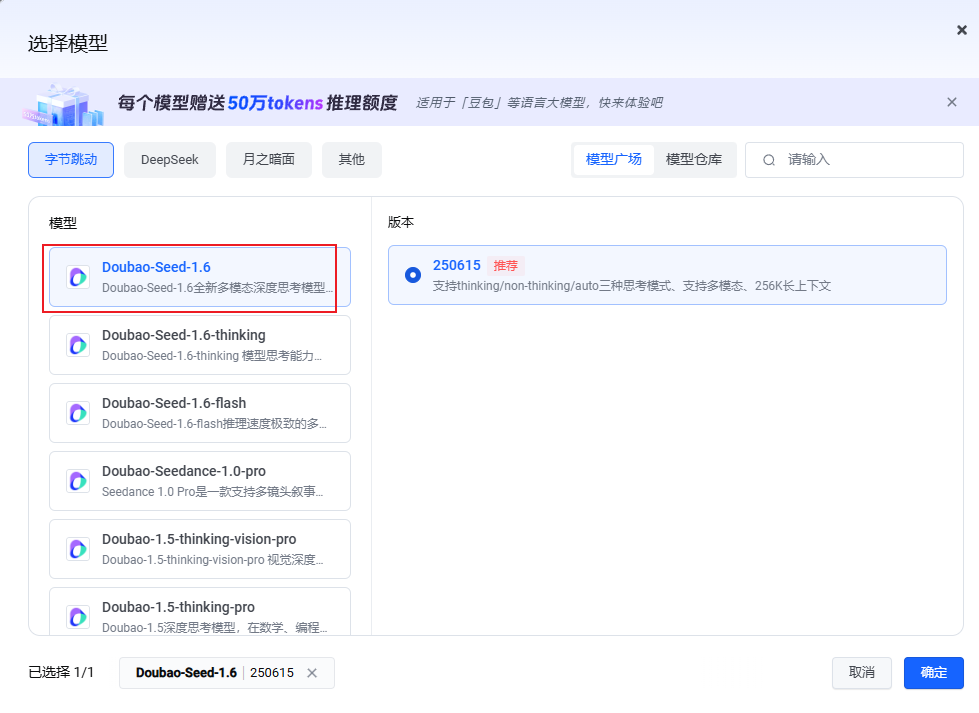Select the Doubao-Seed-1.6 model name
Screen dimensions: 979x713
coord(156,267)
